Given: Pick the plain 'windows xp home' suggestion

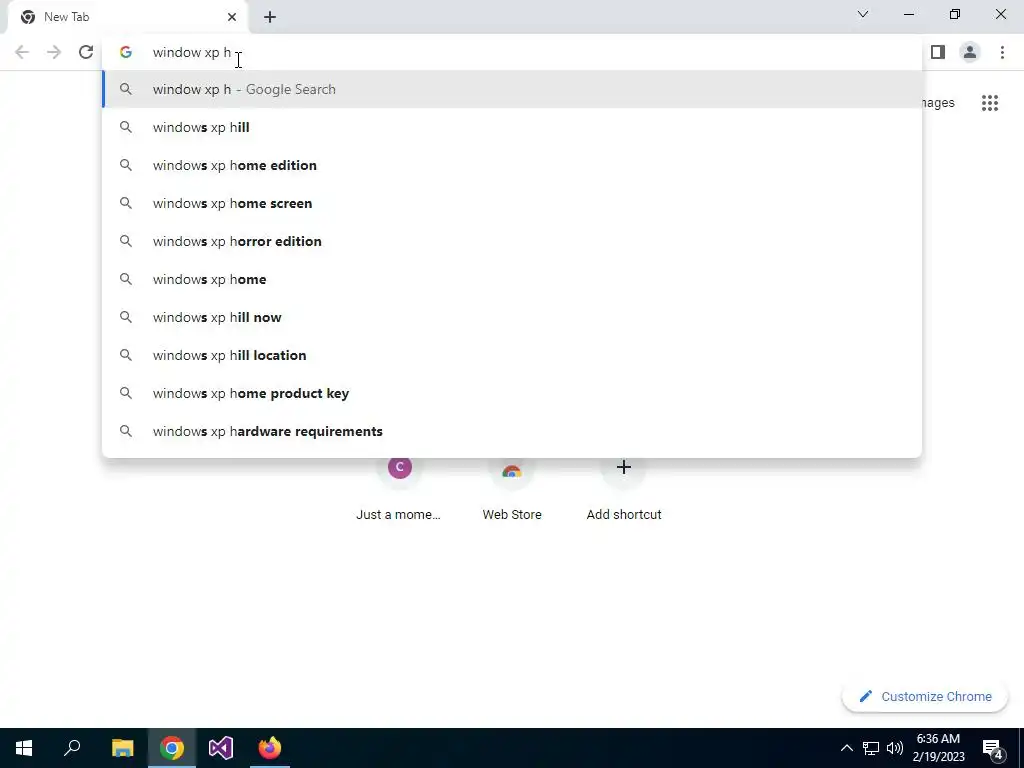Looking at the screenshot, I should pyautogui.click(x=512, y=279).
